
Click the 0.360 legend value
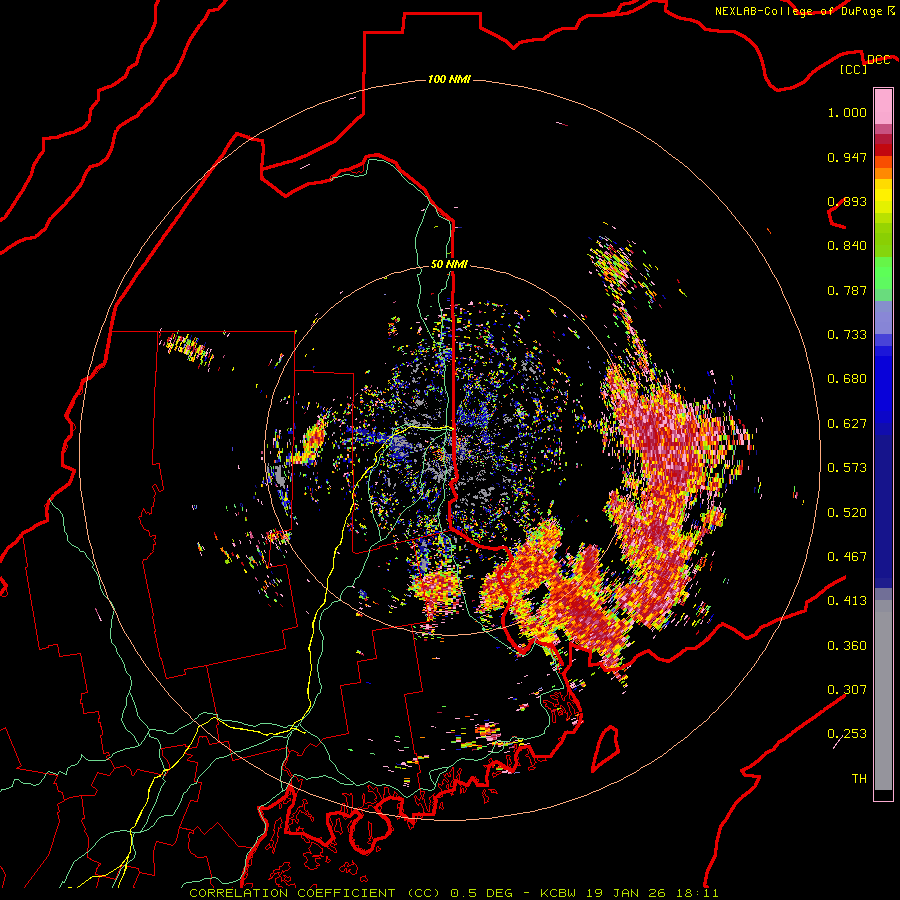[x=847, y=646]
